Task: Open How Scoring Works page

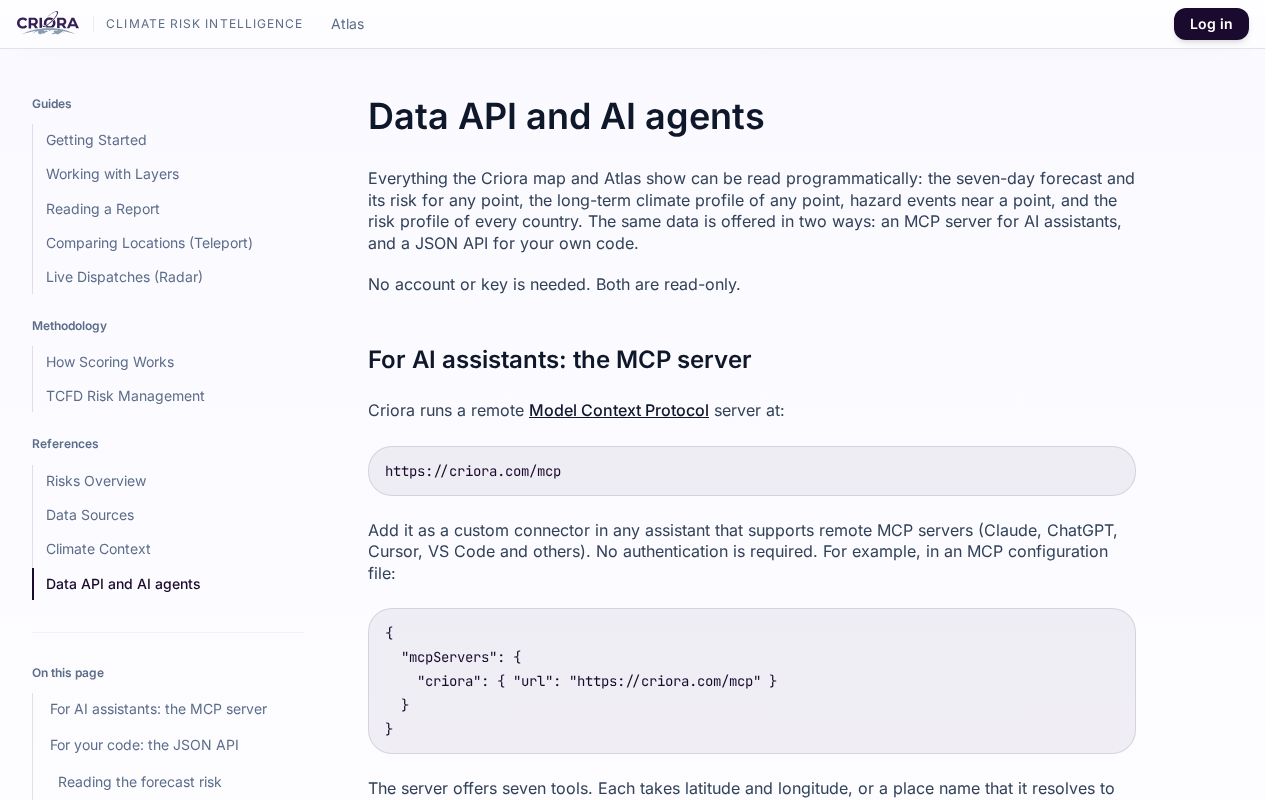Action: [110, 362]
